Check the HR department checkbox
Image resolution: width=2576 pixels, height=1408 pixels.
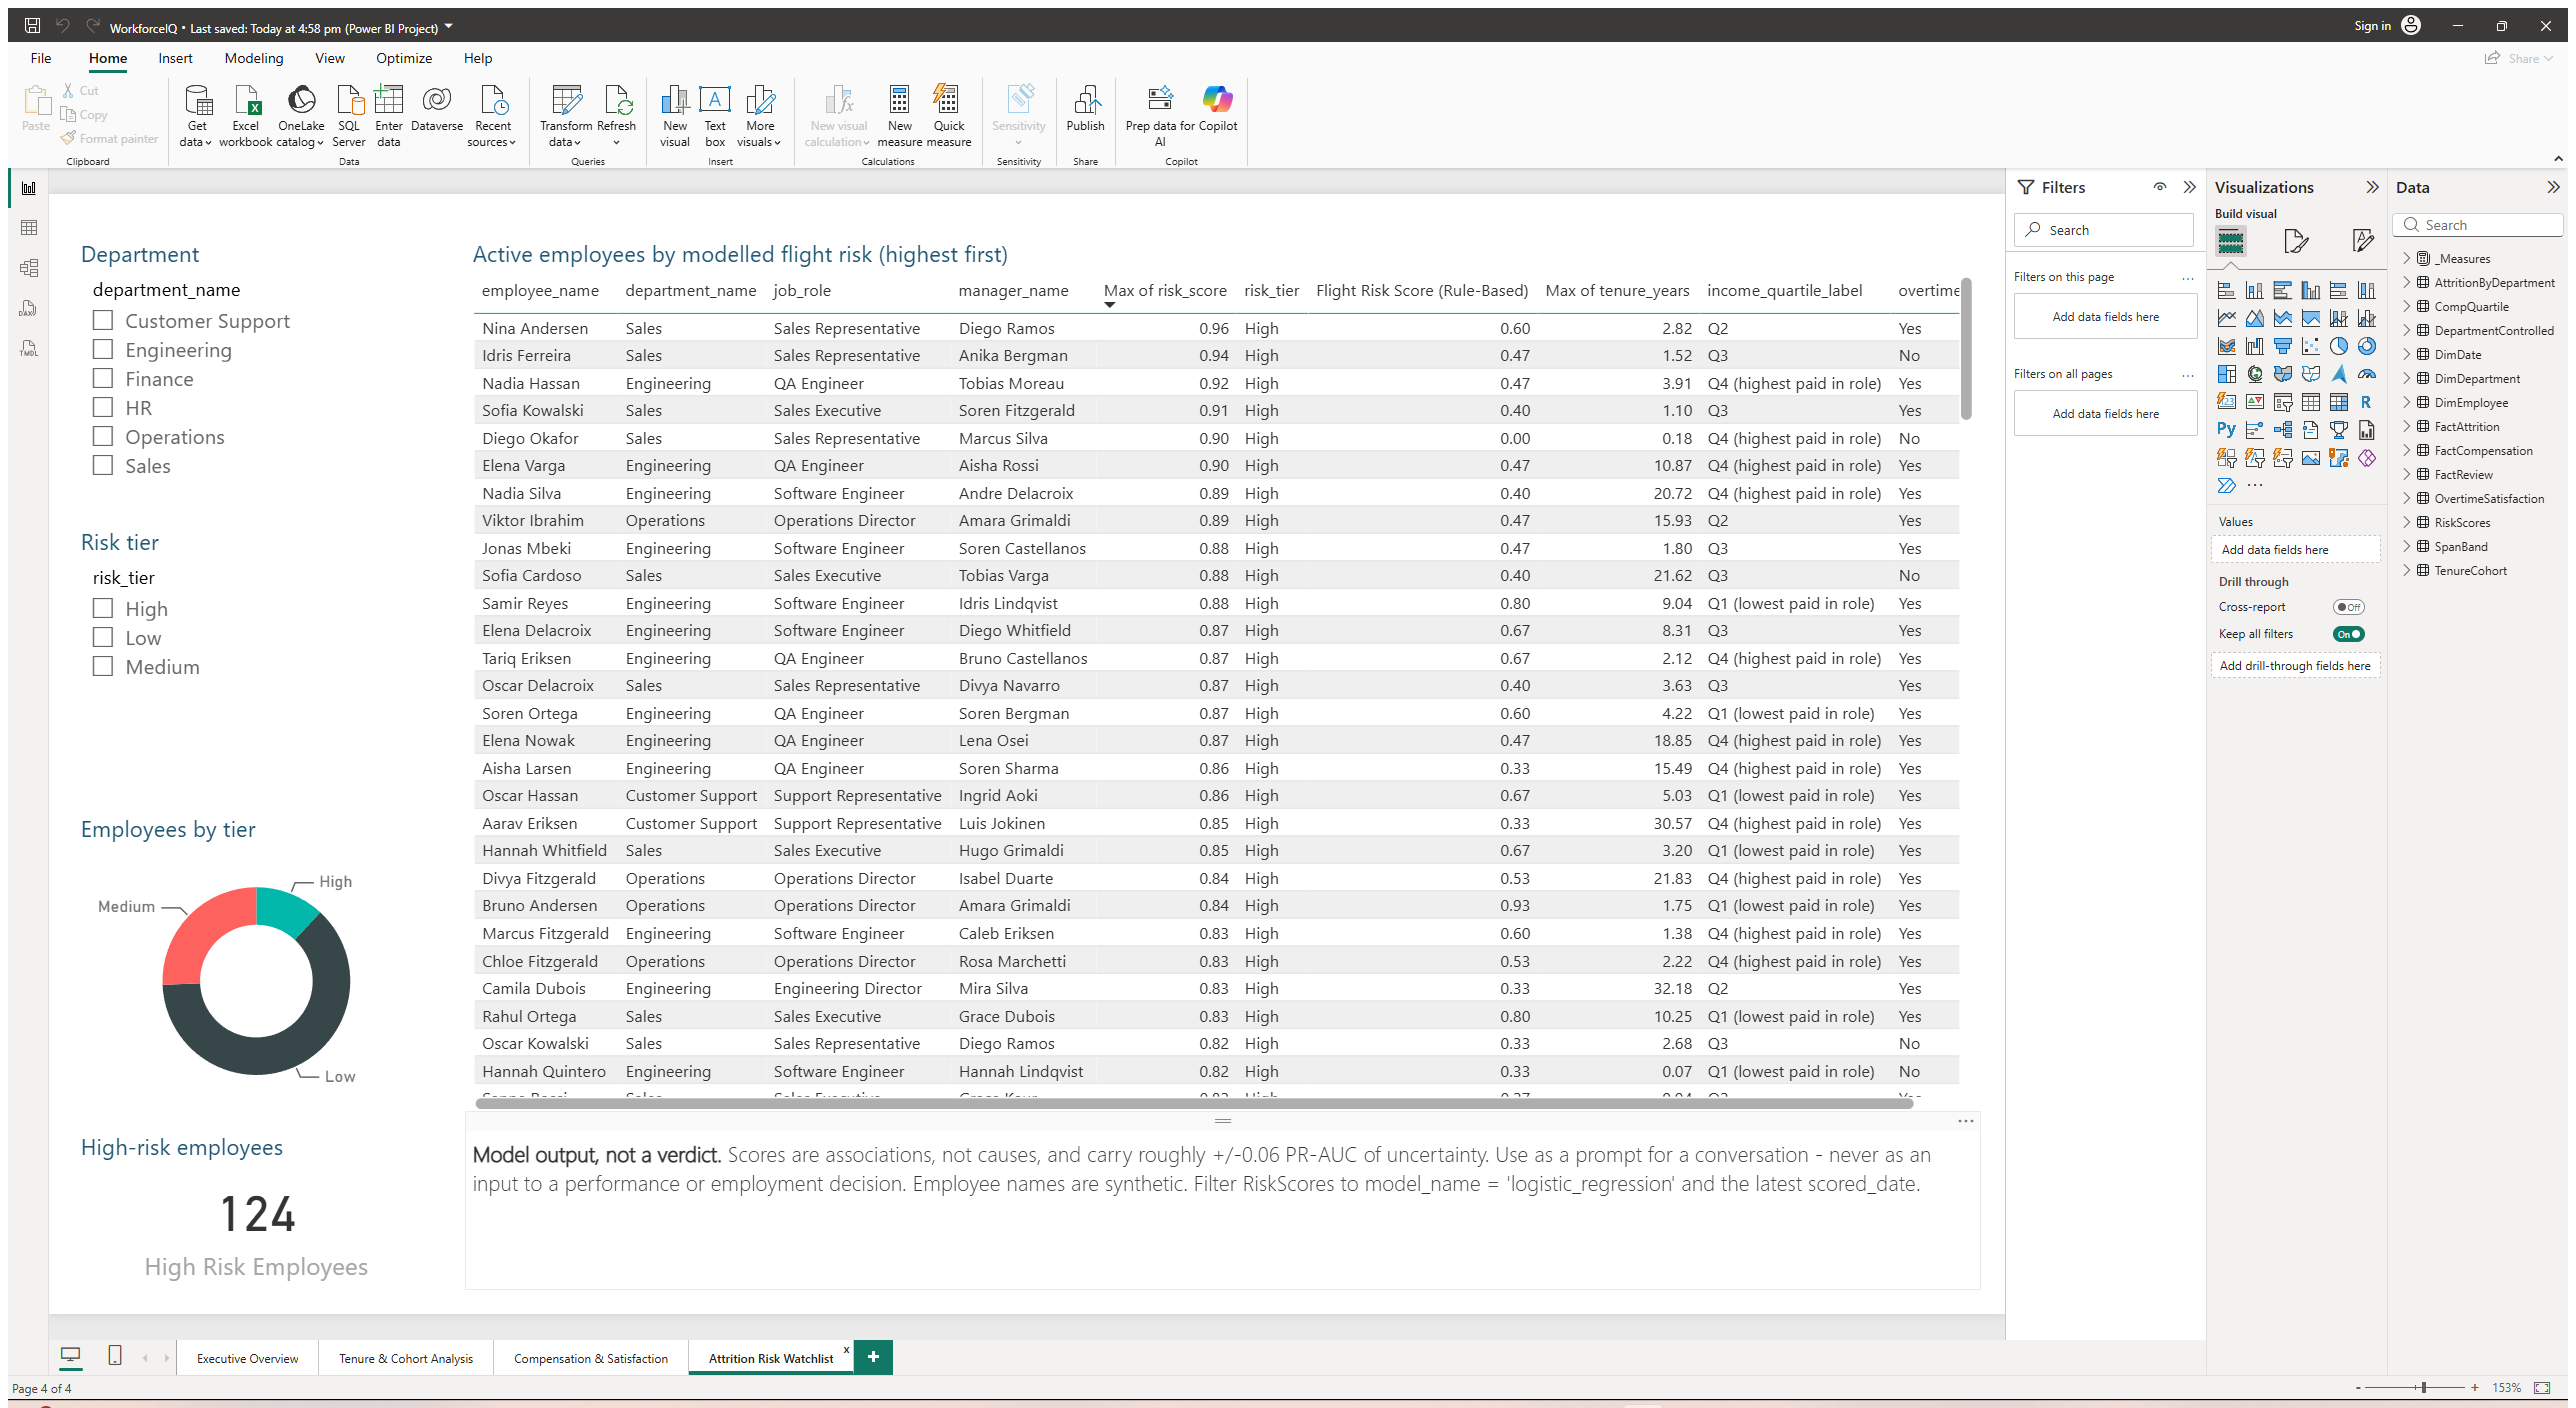tap(103, 407)
